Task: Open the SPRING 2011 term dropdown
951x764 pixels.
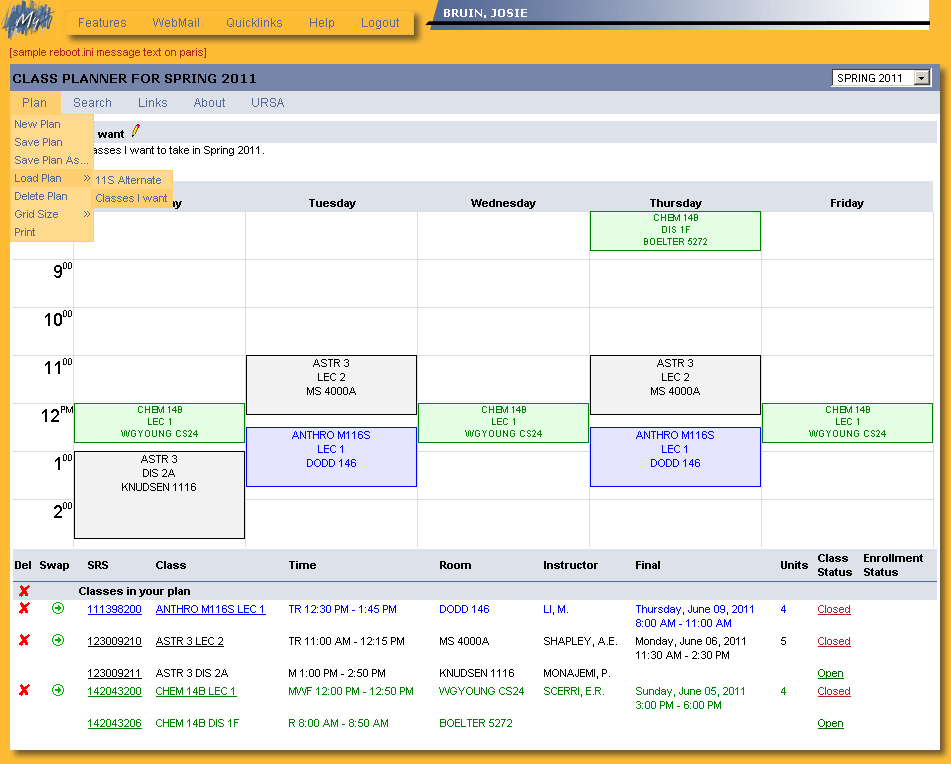Action: tap(881, 78)
